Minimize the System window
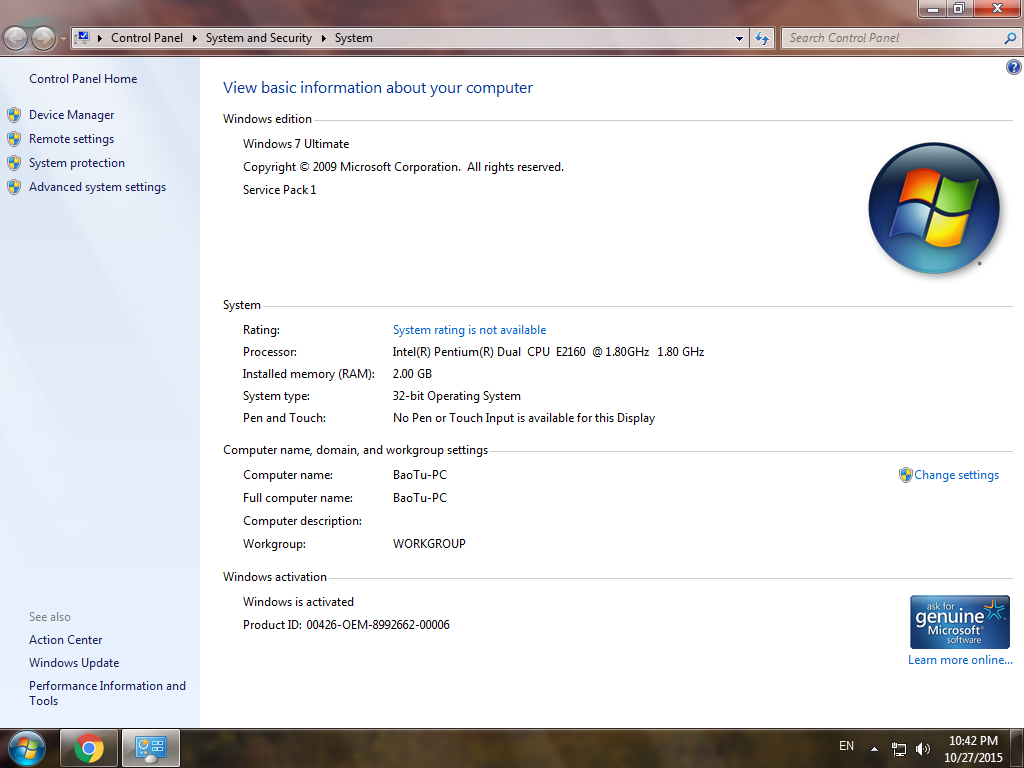 [x=933, y=9]
